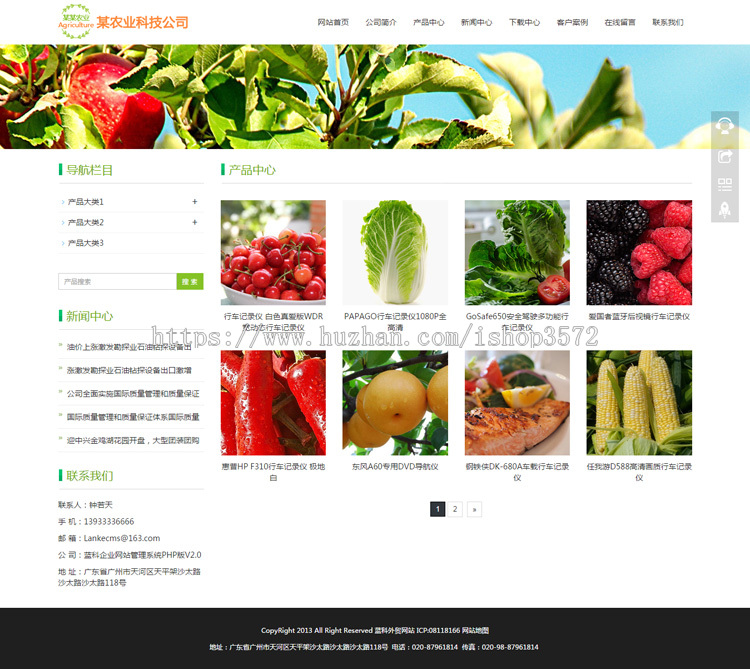Open news 涨激发勘探业石油钻探设备出口激增

click(129, 370)
